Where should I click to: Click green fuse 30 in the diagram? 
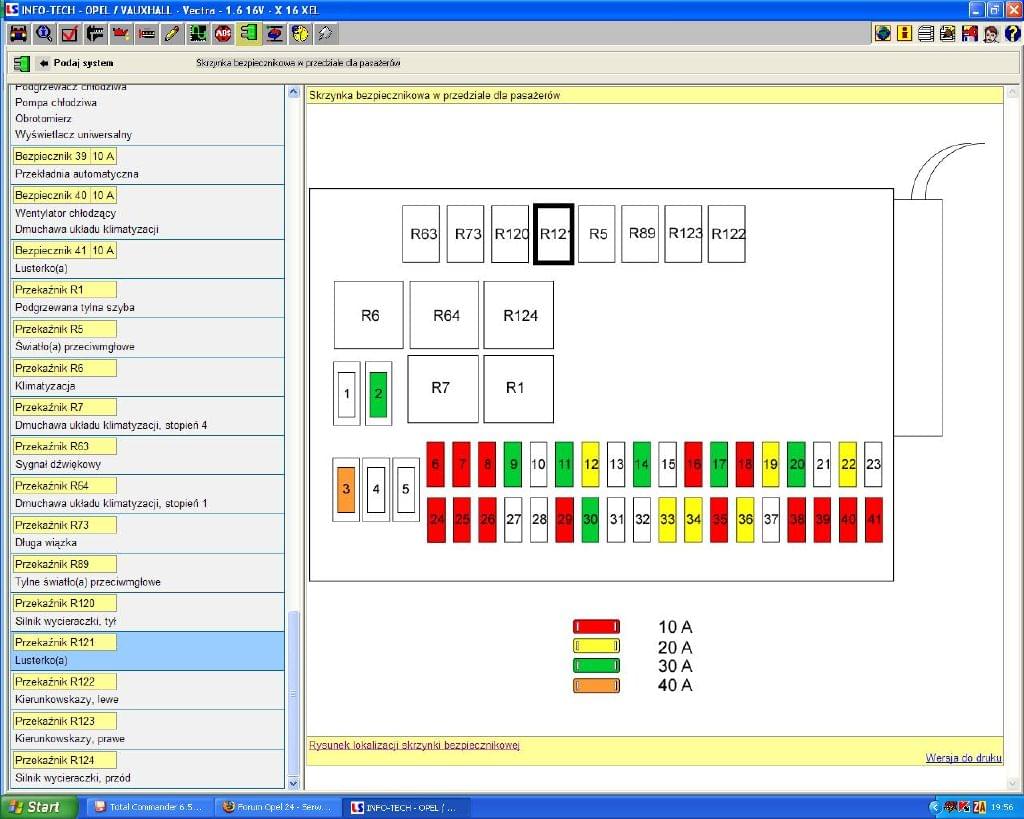[x=590, y=520]
